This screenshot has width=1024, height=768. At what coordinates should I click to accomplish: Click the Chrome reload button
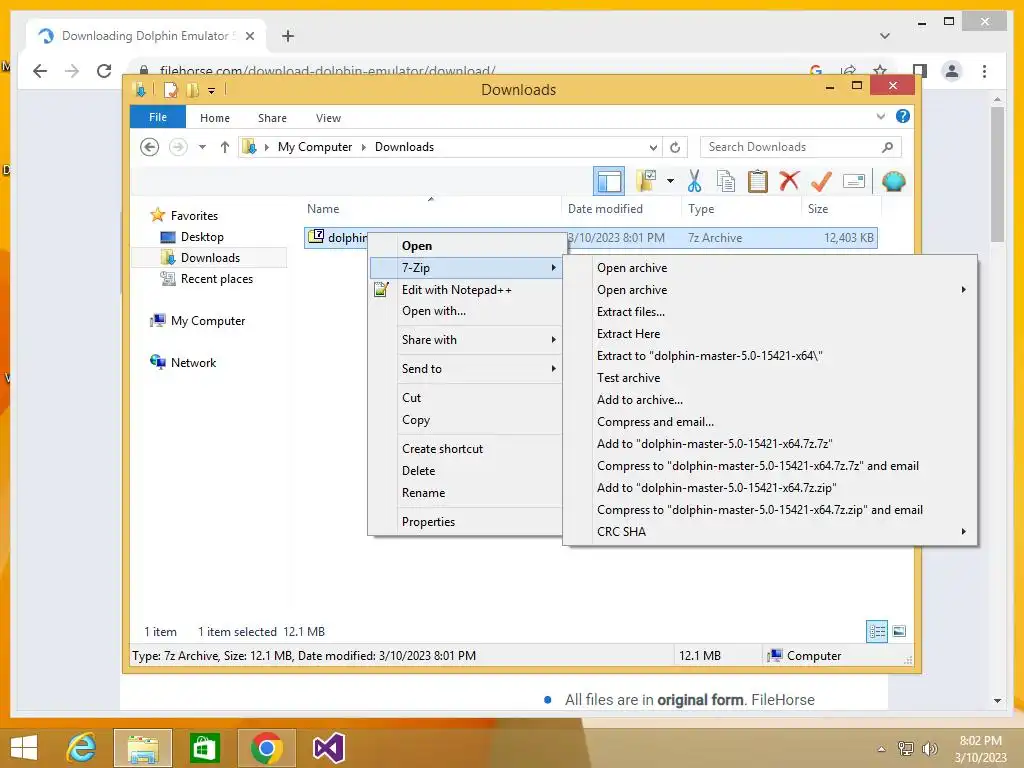[x=104, y=71]
